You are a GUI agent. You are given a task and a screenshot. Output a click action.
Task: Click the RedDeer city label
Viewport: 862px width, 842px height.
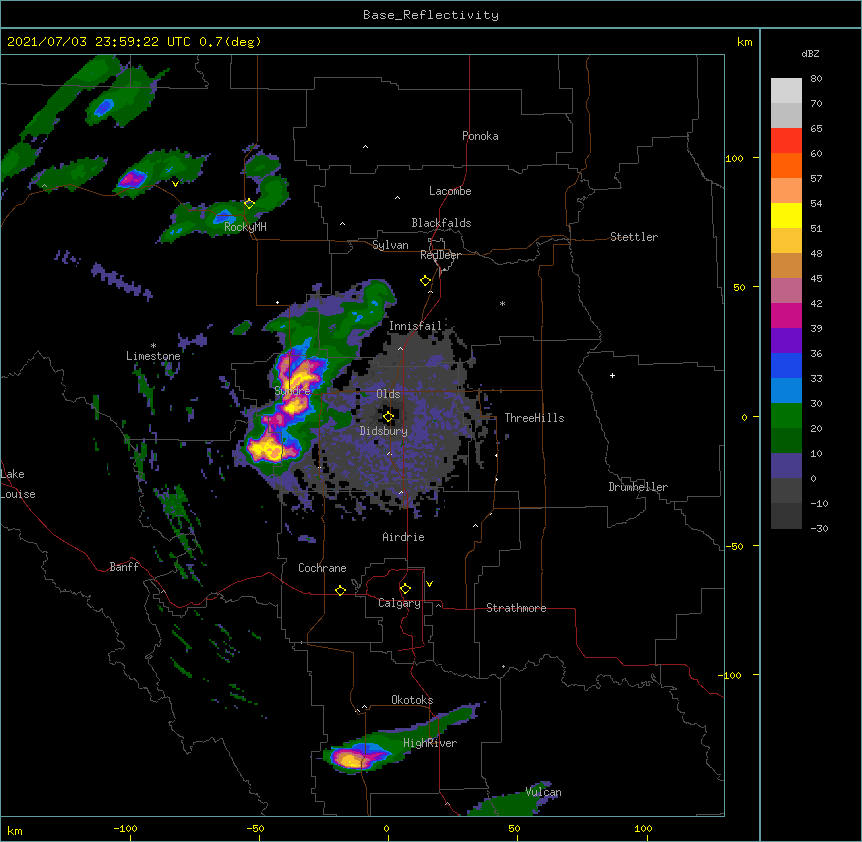(440, 255)
